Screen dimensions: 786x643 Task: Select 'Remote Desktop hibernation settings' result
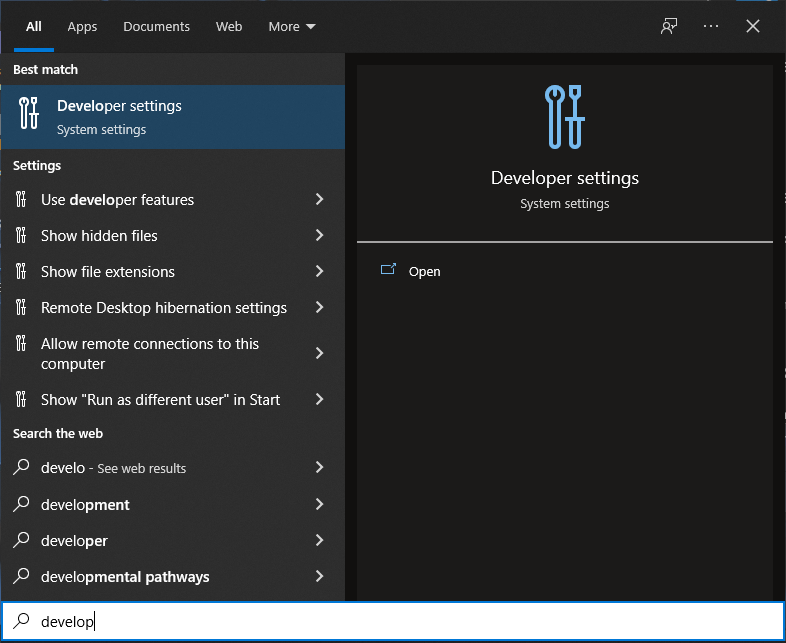point(164,308)
